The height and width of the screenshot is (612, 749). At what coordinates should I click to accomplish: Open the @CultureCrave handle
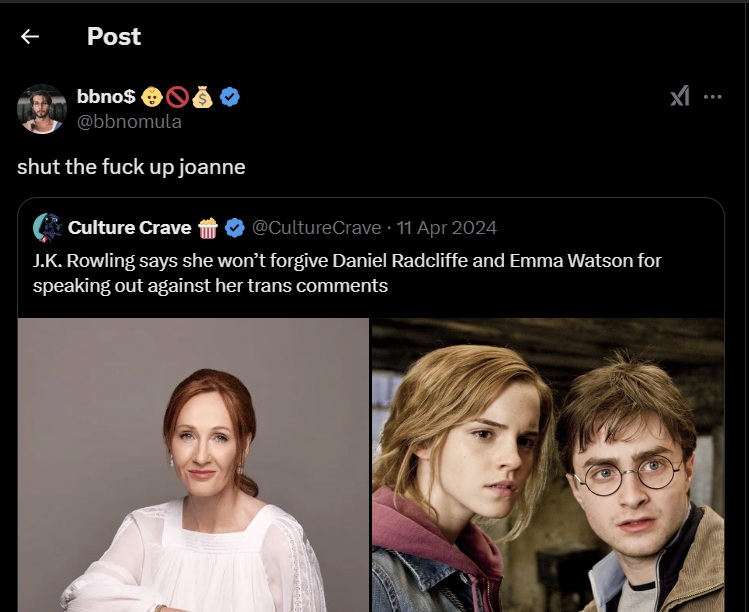pos(316,228)
